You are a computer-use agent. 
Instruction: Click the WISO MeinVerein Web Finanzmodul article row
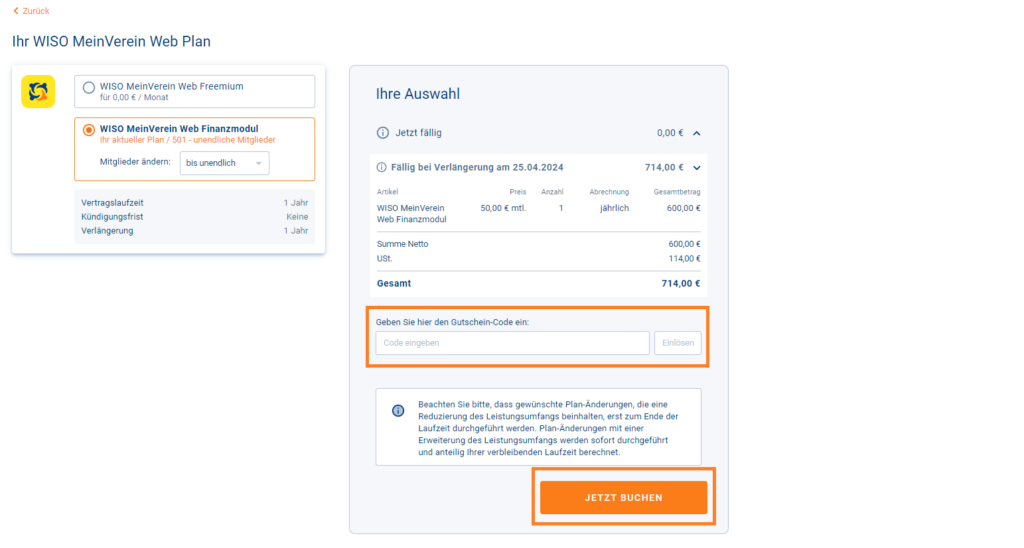(538, 214)
